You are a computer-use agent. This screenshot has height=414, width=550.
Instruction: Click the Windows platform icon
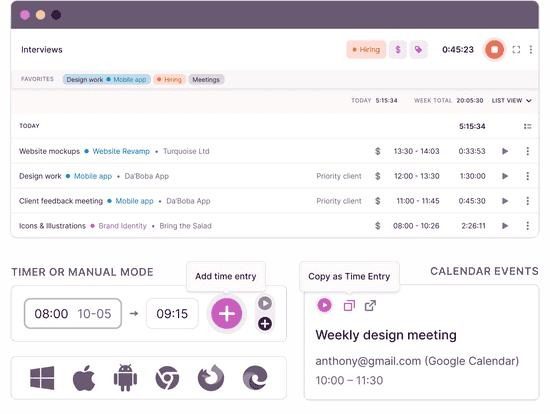click(42, 378)
